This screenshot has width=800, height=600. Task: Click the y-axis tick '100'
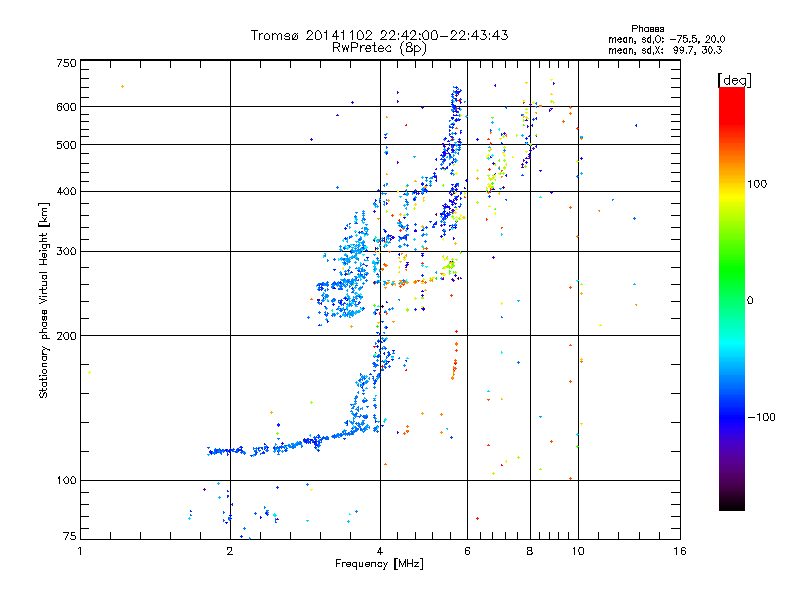[x=66, y=481]
